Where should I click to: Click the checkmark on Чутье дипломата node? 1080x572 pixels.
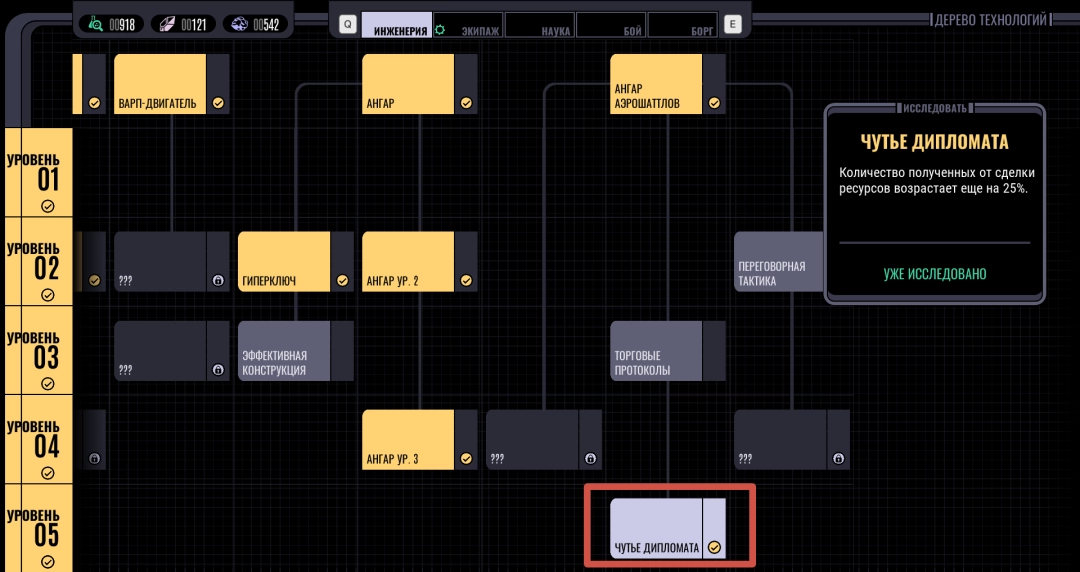coord(714,547)
